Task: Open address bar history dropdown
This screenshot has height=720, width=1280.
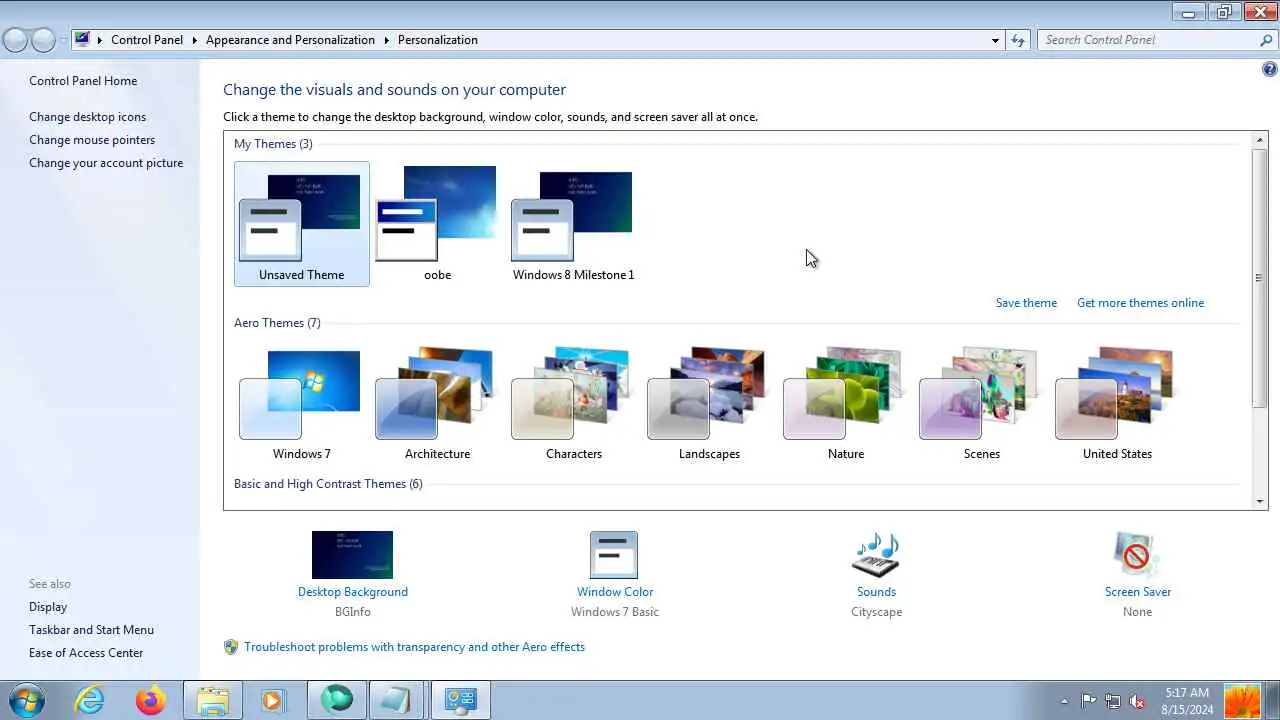Action: click(x=995, y=40)
